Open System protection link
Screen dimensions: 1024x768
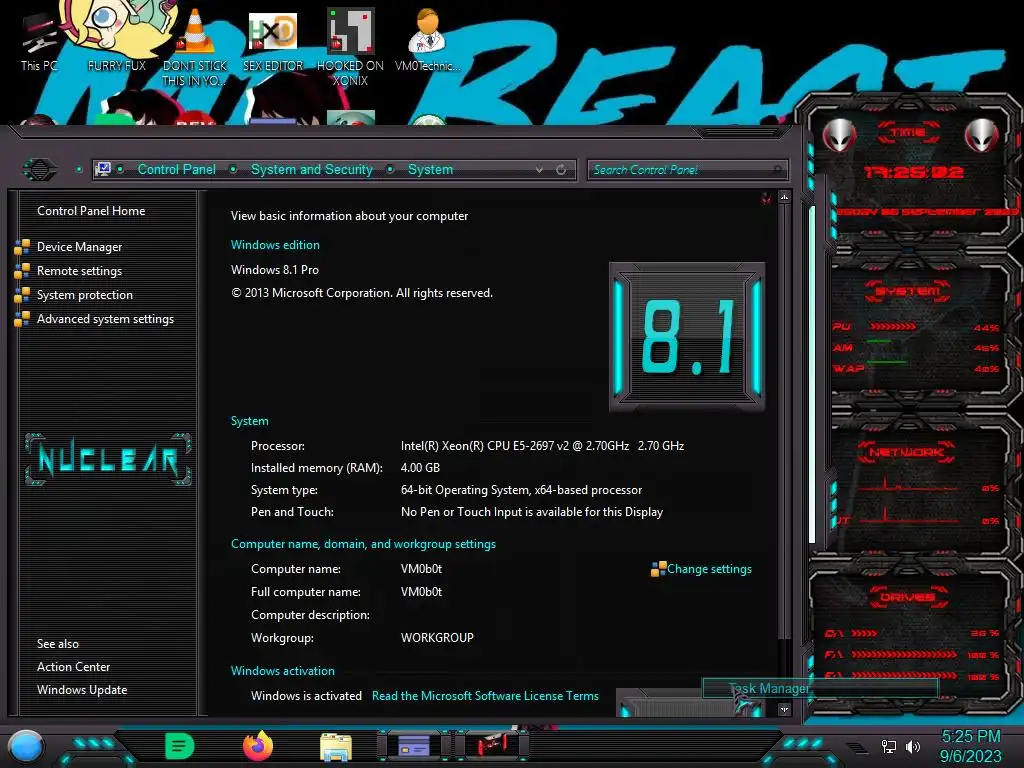click(84, 295)
